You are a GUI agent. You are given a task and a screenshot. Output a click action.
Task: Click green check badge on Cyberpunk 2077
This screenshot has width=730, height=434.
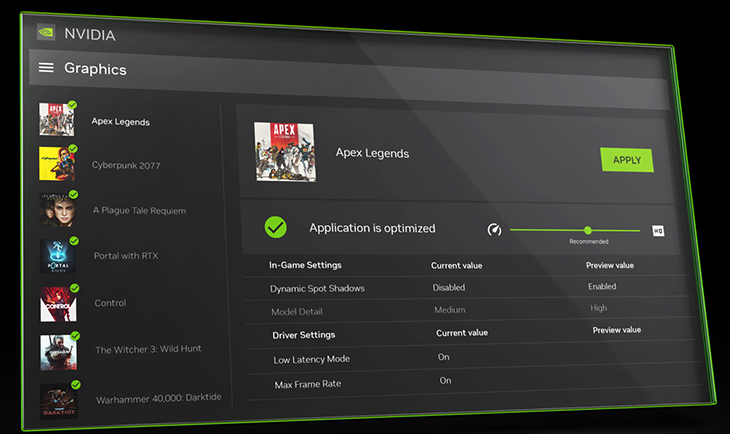click(73, 149)
